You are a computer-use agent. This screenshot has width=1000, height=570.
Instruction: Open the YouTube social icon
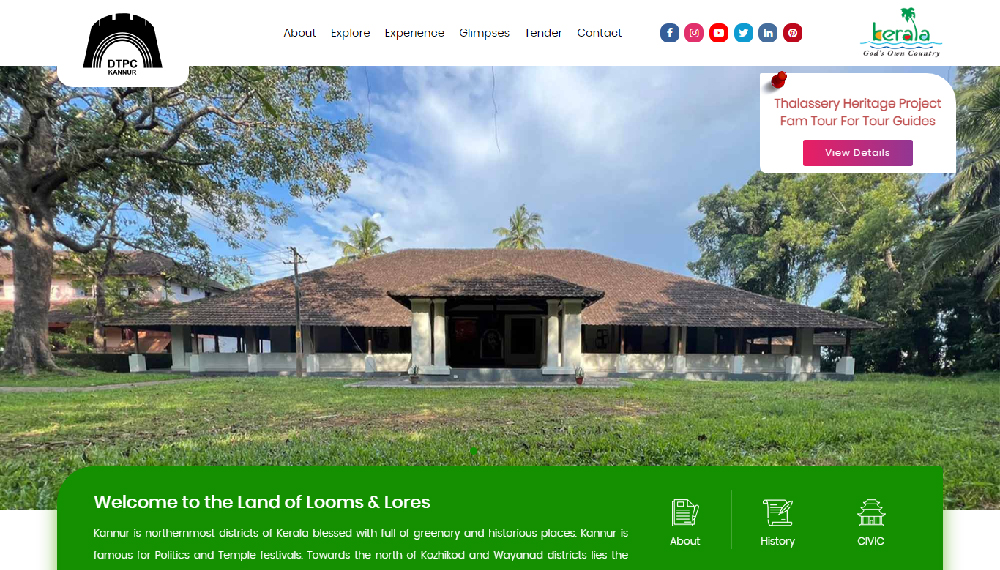click(x=718, y=33)
